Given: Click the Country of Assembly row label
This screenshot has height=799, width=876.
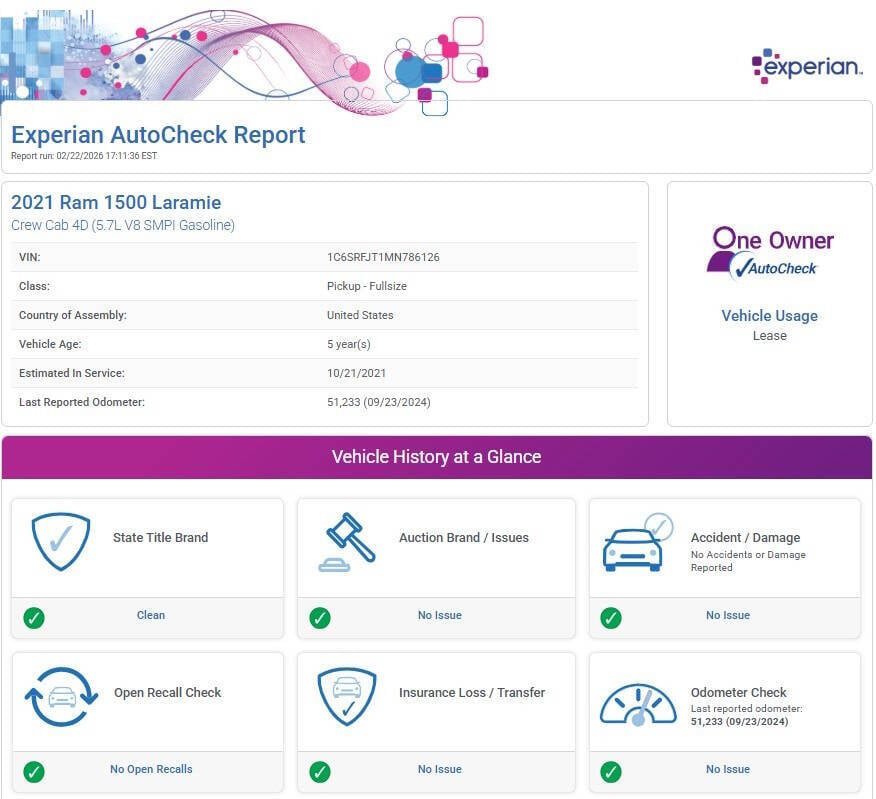Looking at the screenshot, I should click(x=73, y=315).
